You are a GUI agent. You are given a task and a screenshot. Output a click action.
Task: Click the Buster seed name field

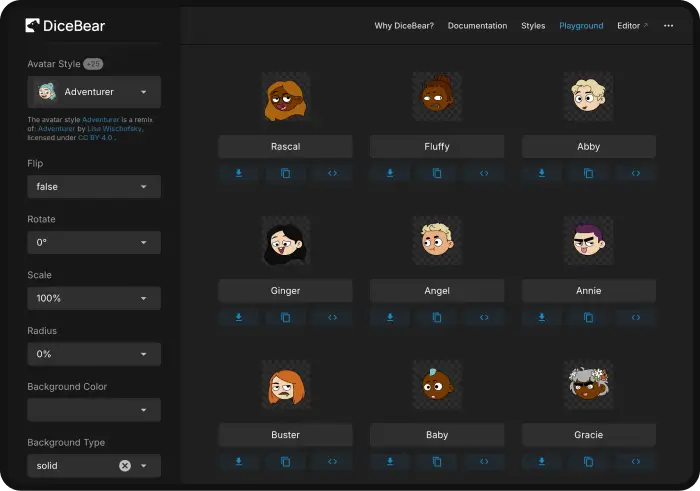tap(285, 435)
